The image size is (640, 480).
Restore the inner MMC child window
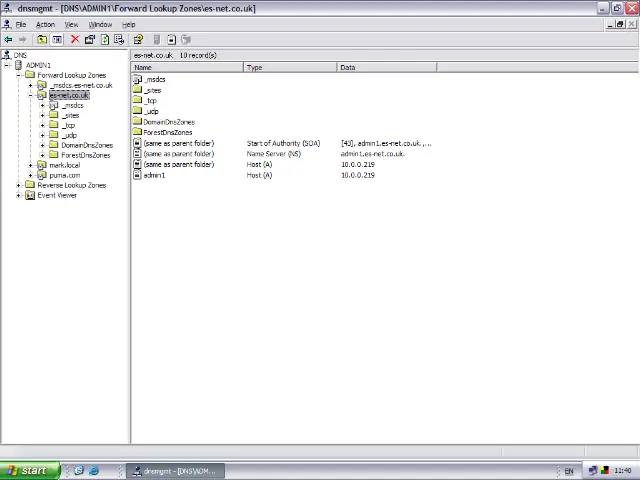tap(620, 24)
